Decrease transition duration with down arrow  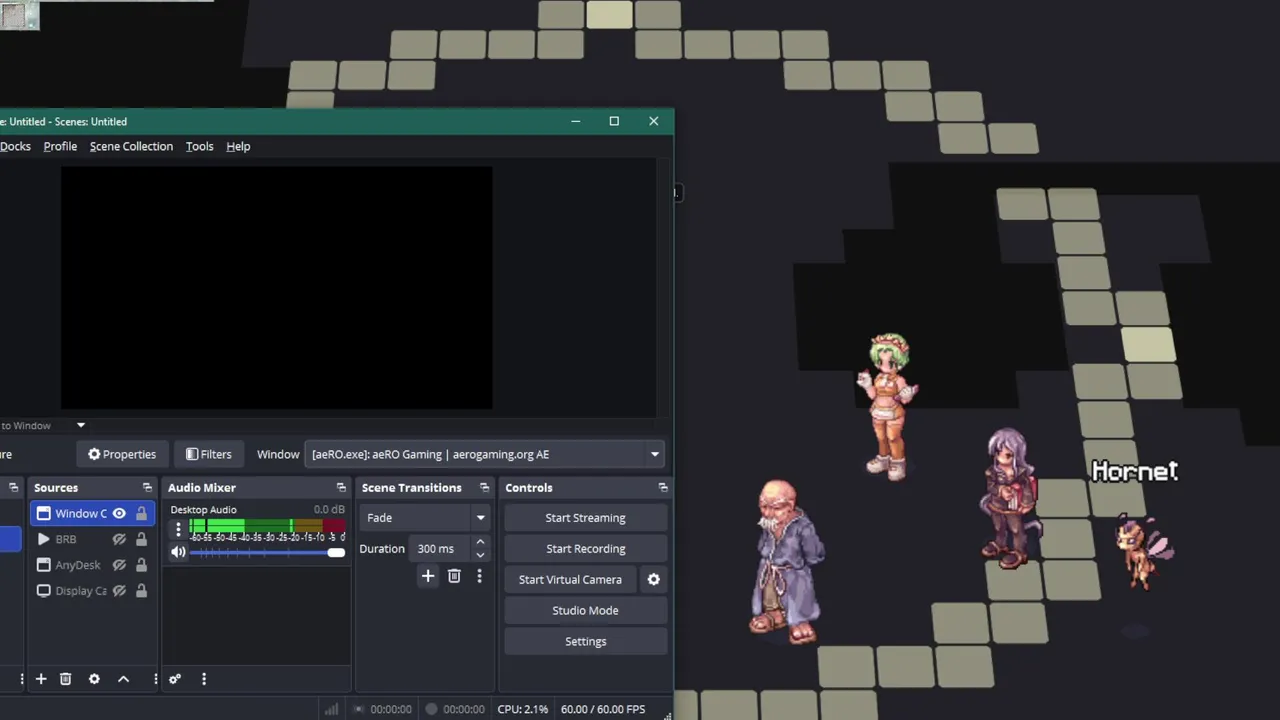(x=480, y=555)
